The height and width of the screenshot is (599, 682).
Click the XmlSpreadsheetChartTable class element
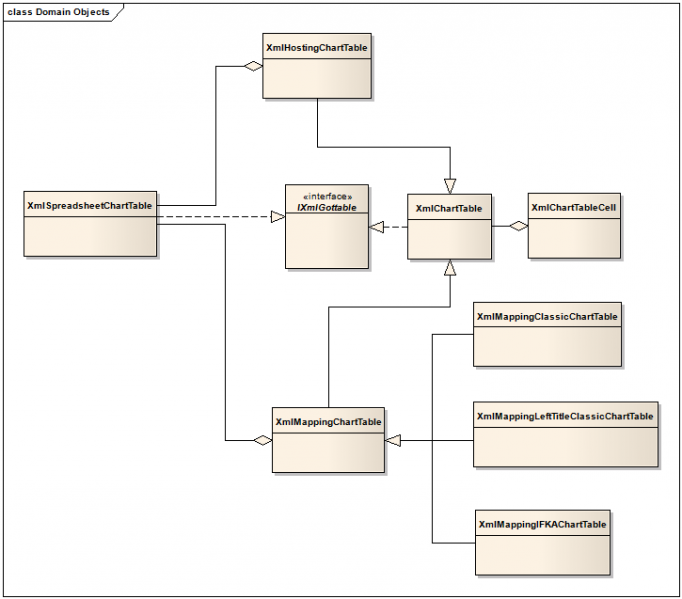[x=90, y=206]
